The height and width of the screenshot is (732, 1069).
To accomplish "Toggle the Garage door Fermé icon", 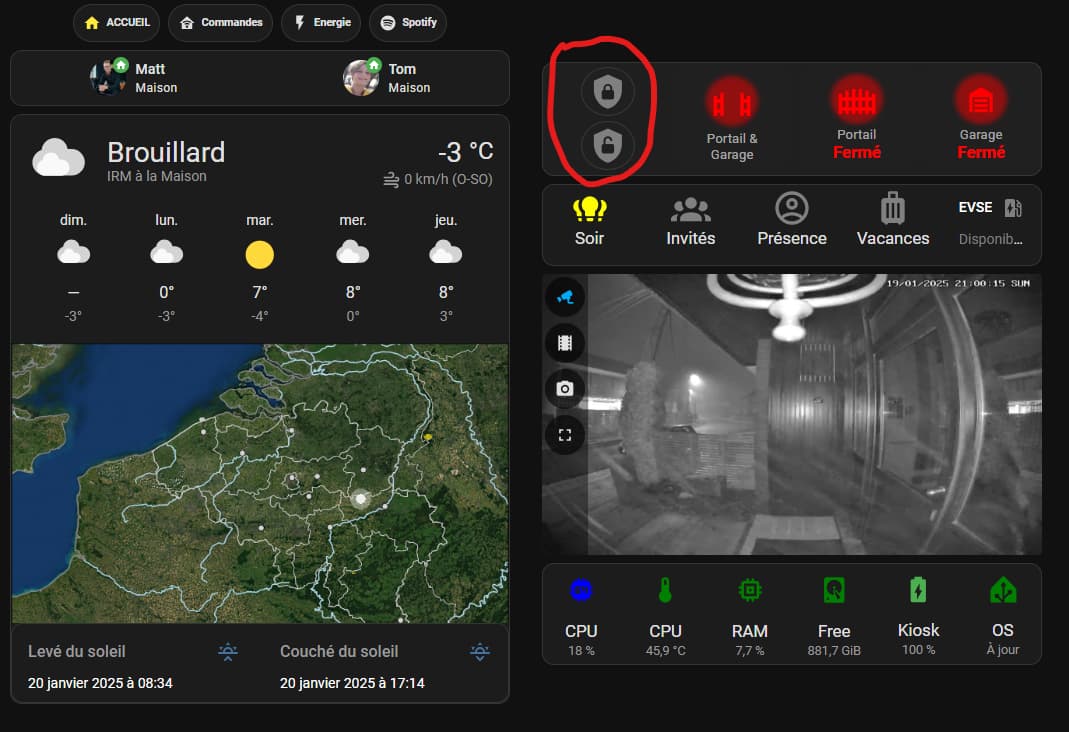I will (980, 102).
